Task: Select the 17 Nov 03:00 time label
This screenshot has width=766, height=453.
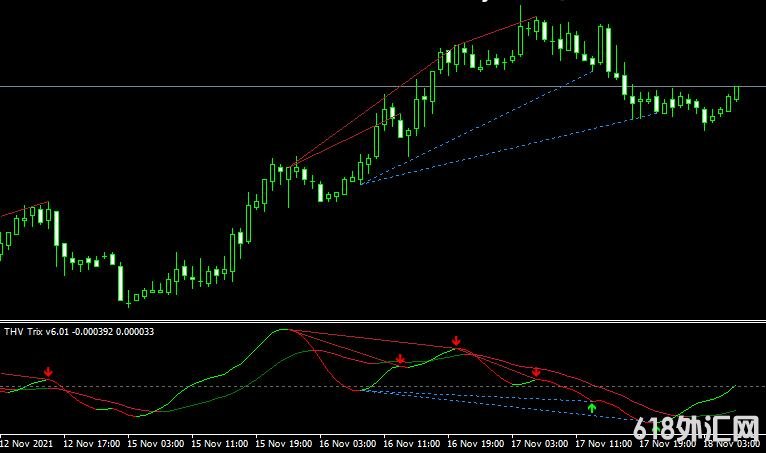Action: [540, 442]
